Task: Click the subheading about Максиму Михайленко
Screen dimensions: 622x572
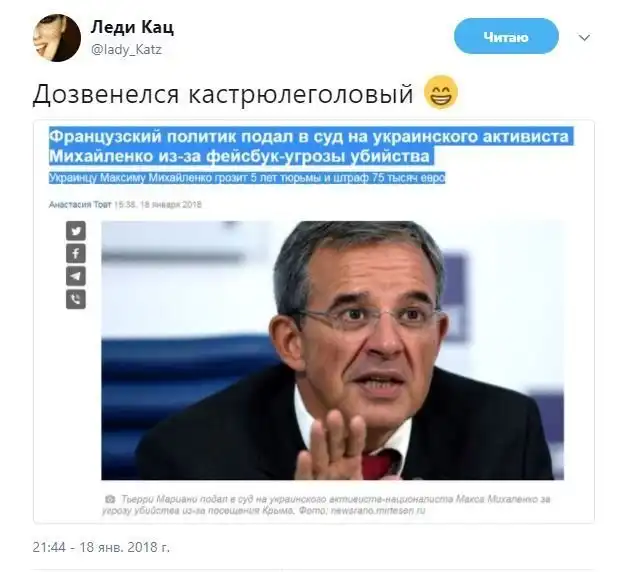Action: [x=247, y=178]
